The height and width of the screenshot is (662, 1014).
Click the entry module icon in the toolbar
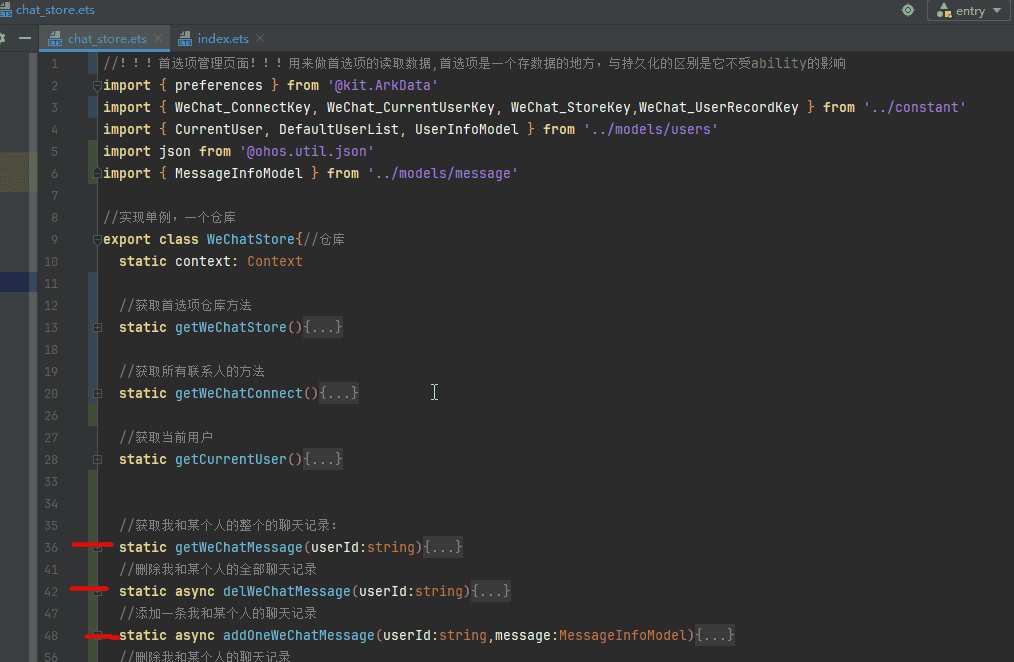[x=943, y=11]
